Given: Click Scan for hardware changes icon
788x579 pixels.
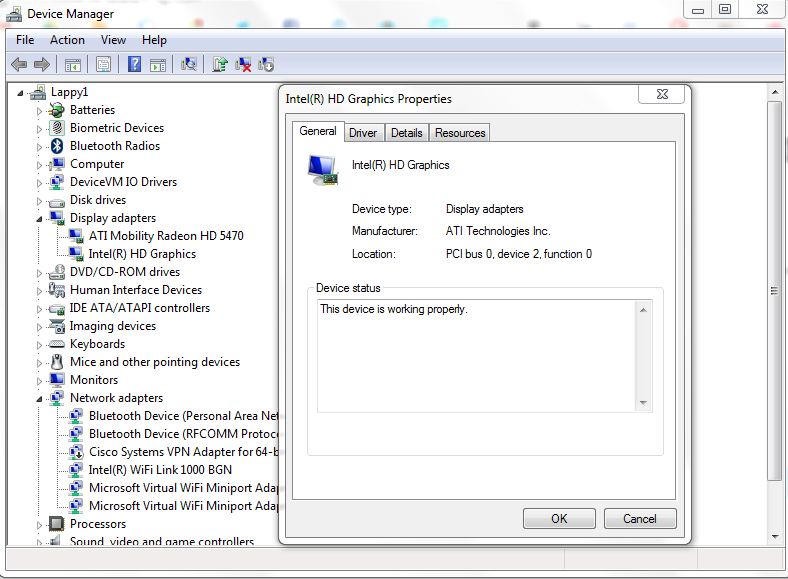Looking at the screenshot, I should 188,64.
